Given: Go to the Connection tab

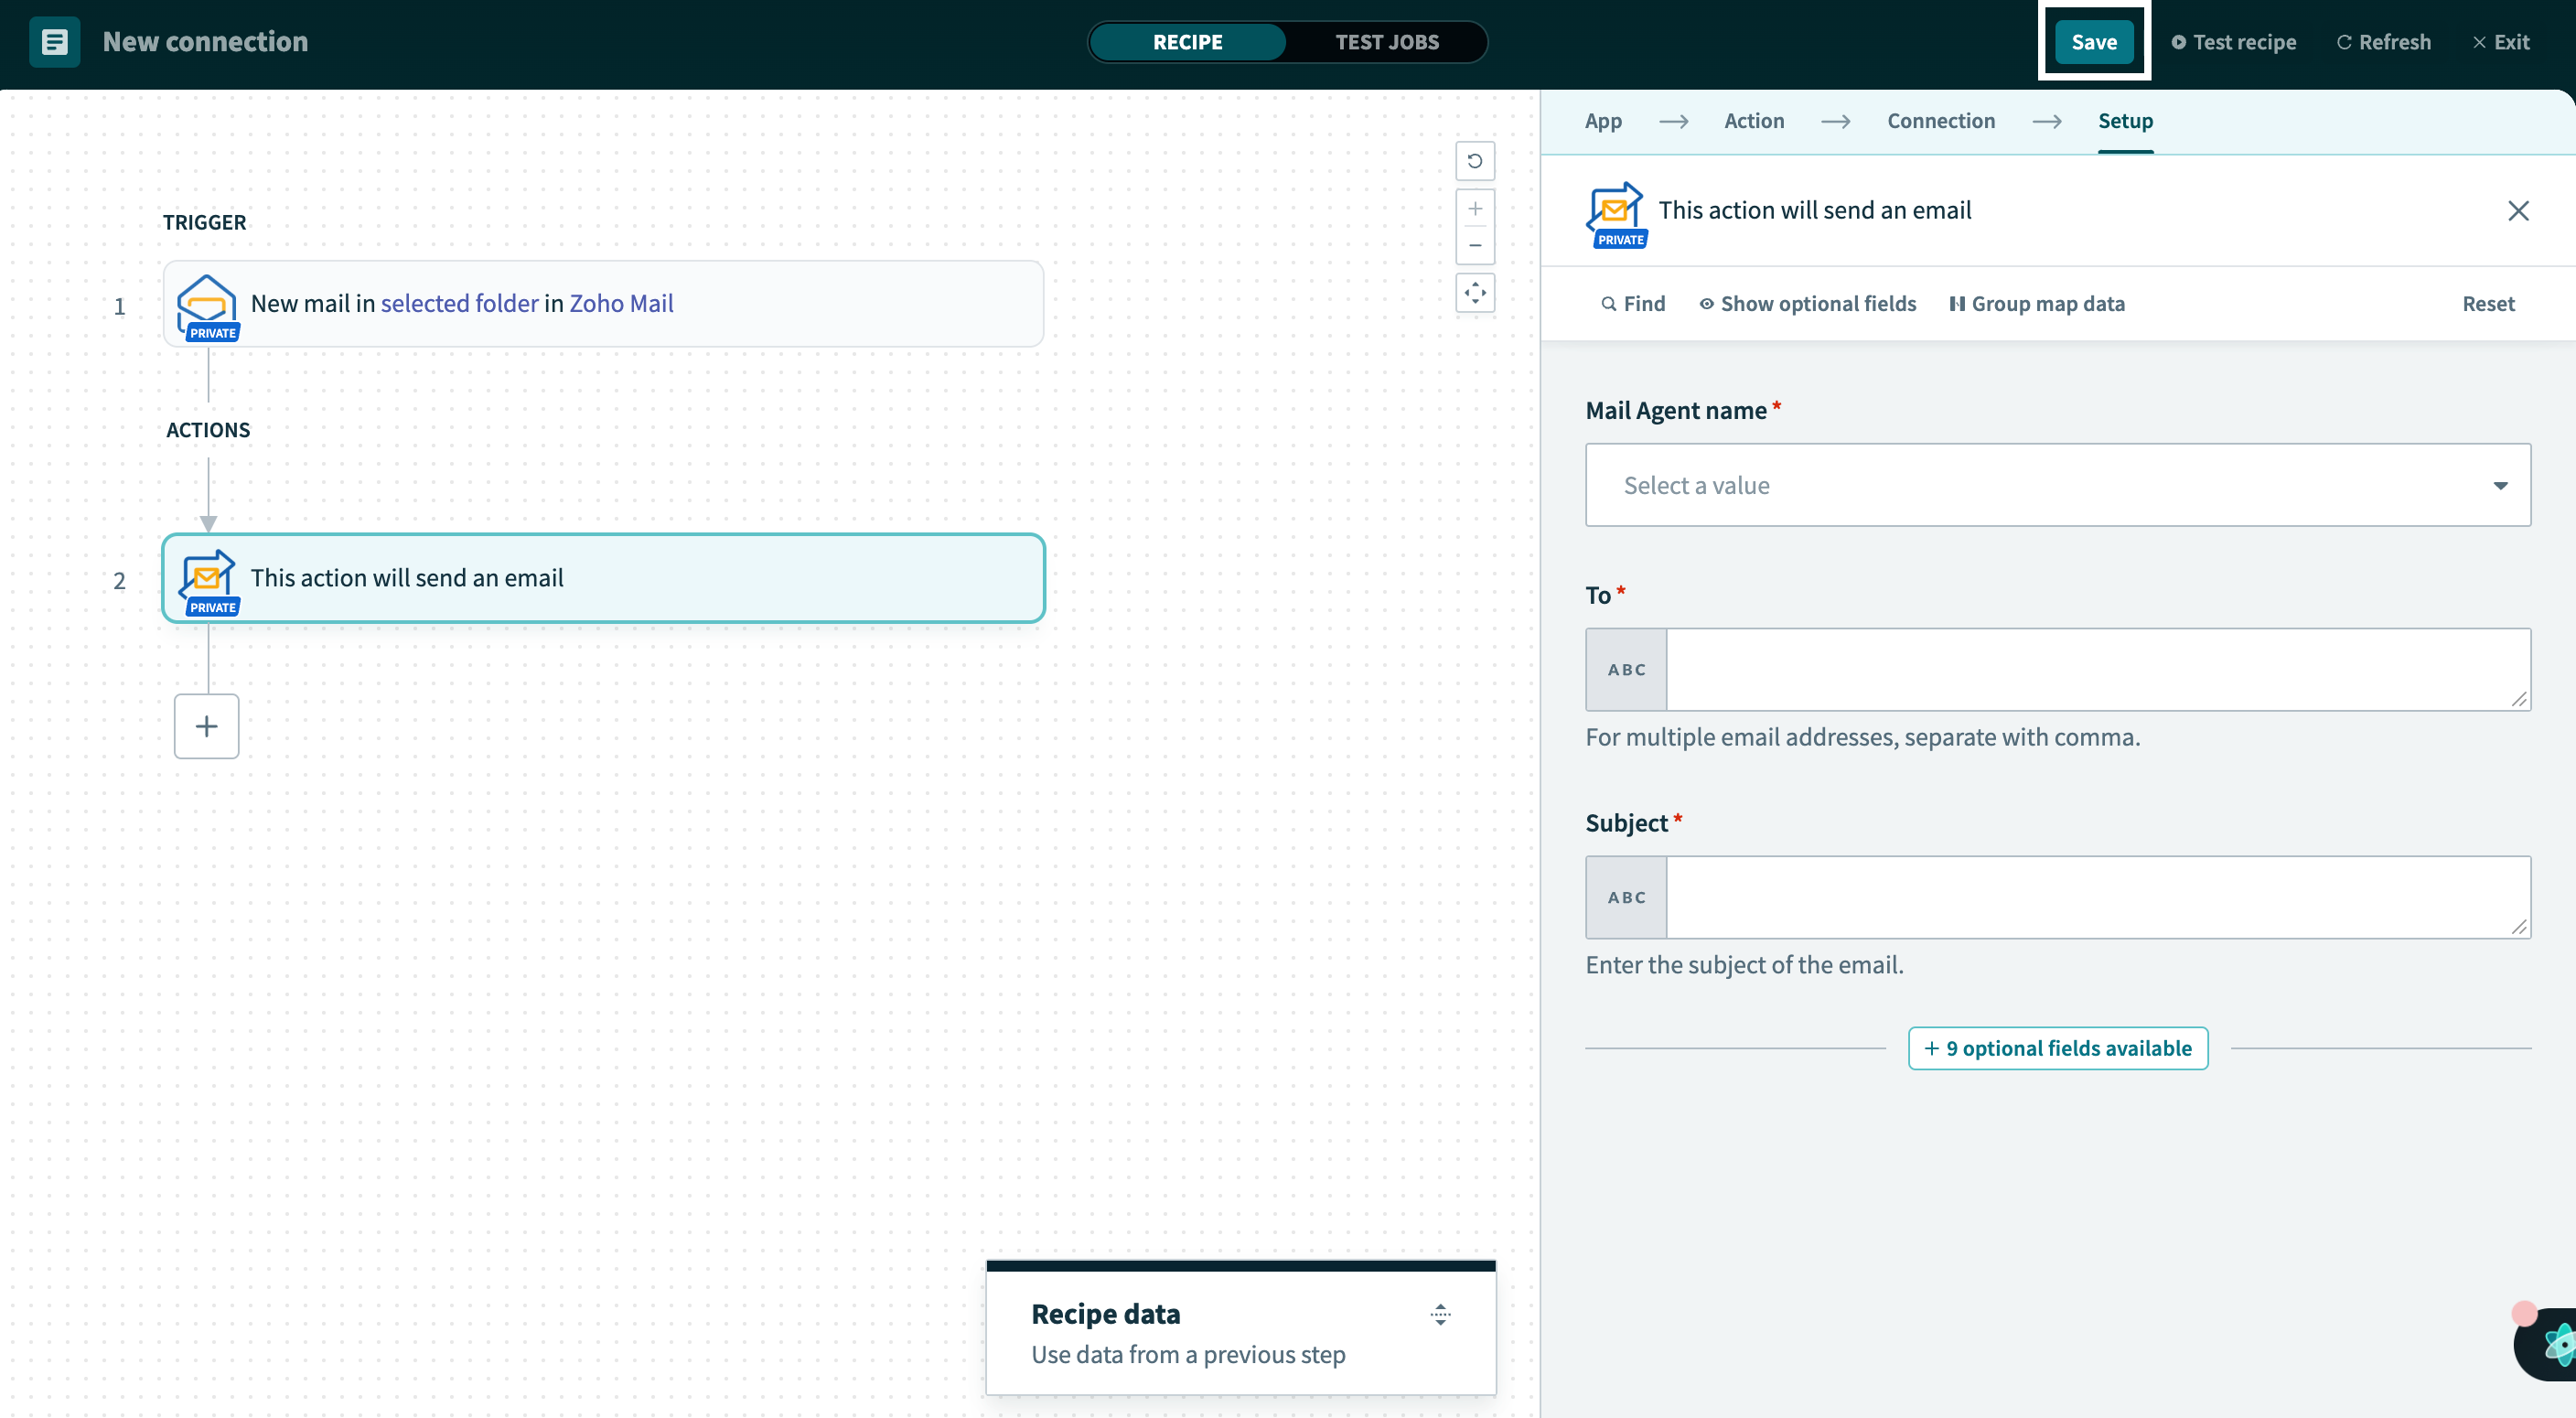Looking at the screenshot, I should click(1940, 121).
